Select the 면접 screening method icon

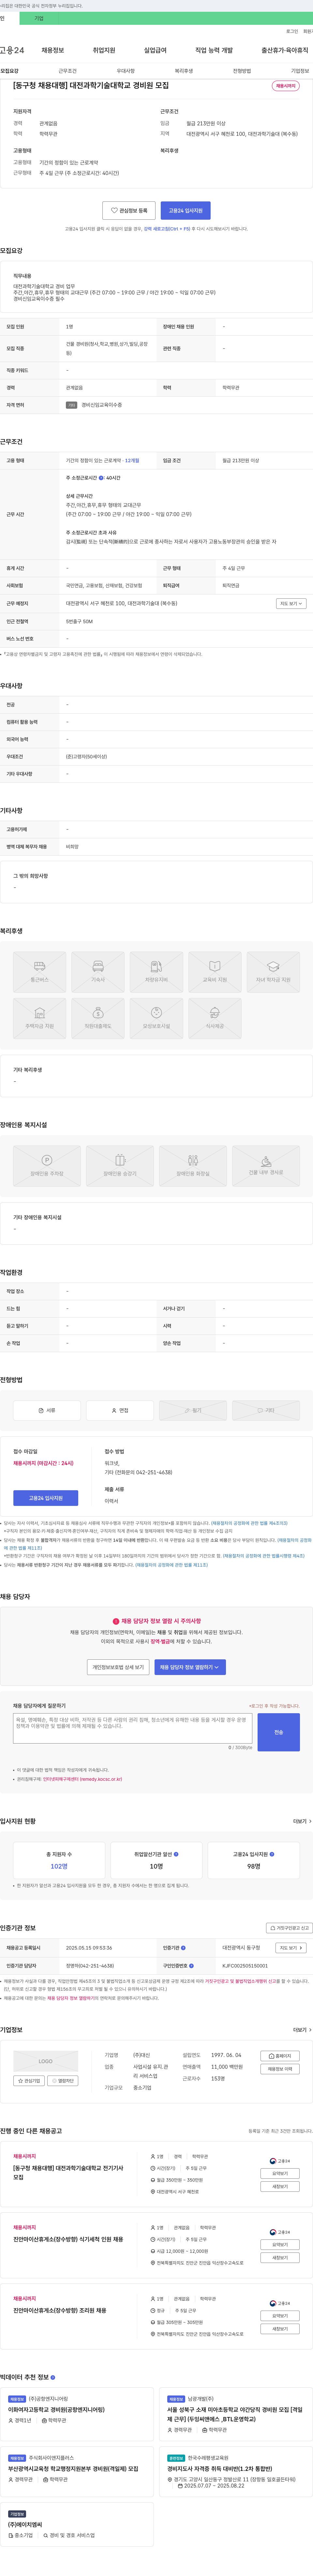120,1410
